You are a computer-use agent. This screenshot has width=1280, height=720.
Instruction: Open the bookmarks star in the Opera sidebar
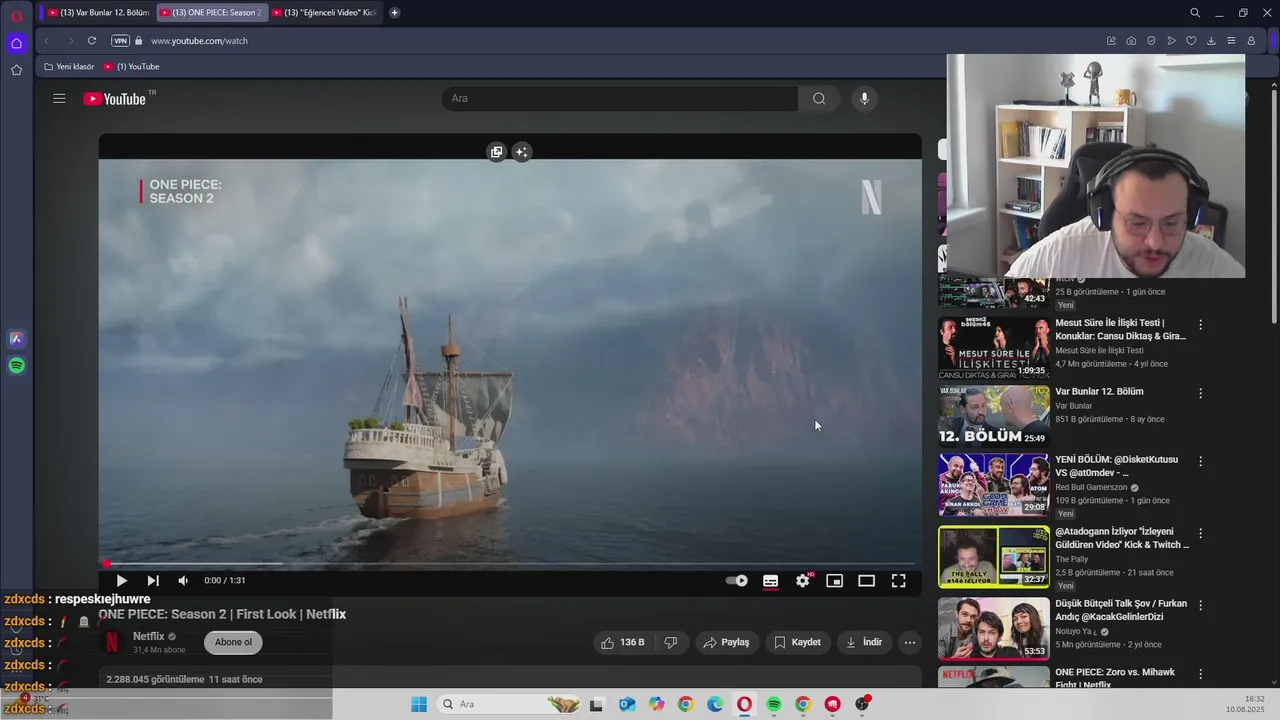click(x=16, y=70)
